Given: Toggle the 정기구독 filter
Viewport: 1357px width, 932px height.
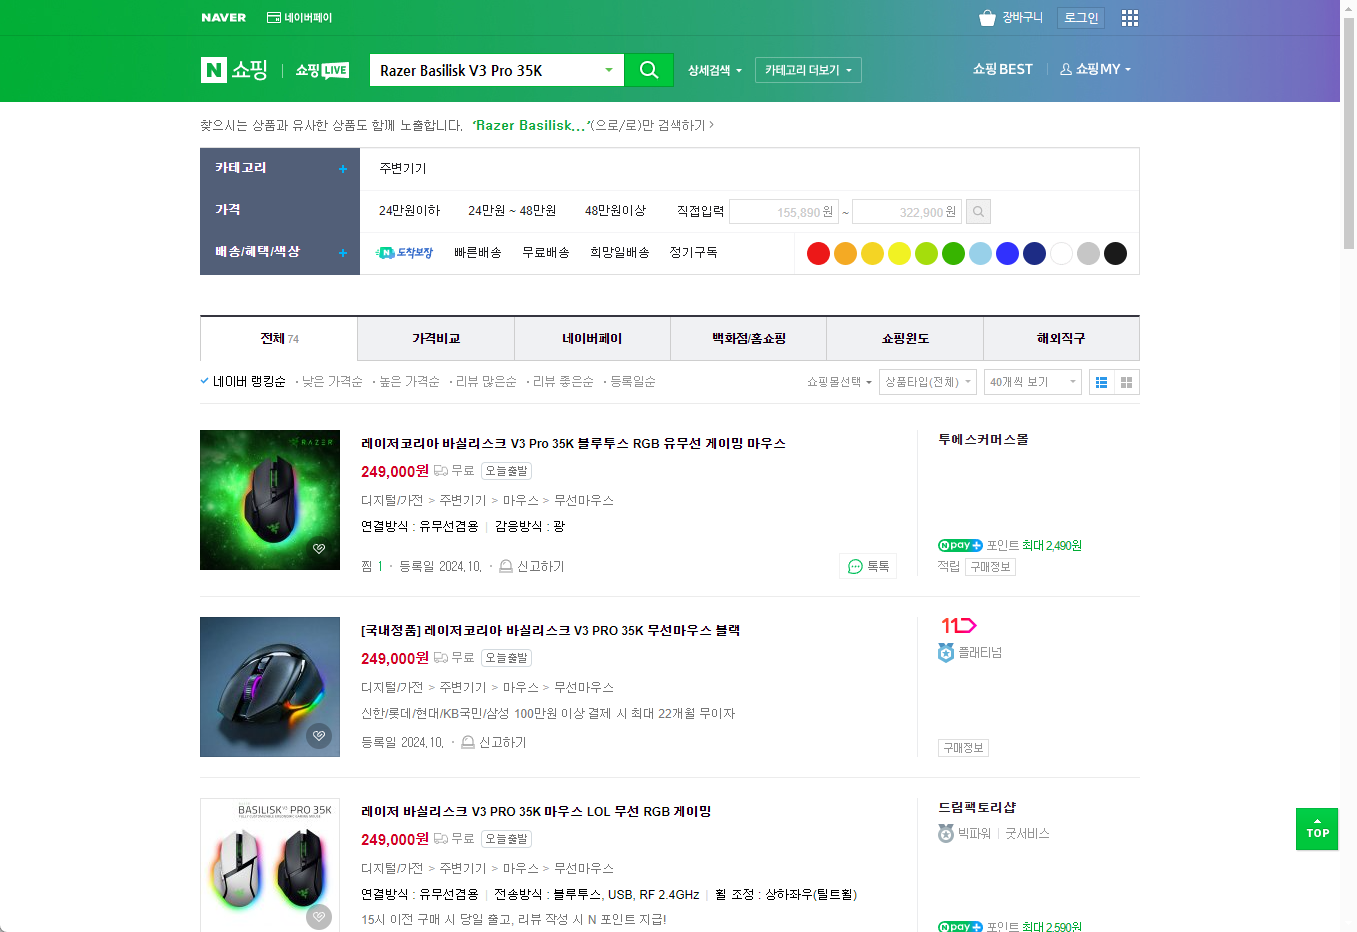Looking at the screenshot, I should coord(693,253).
